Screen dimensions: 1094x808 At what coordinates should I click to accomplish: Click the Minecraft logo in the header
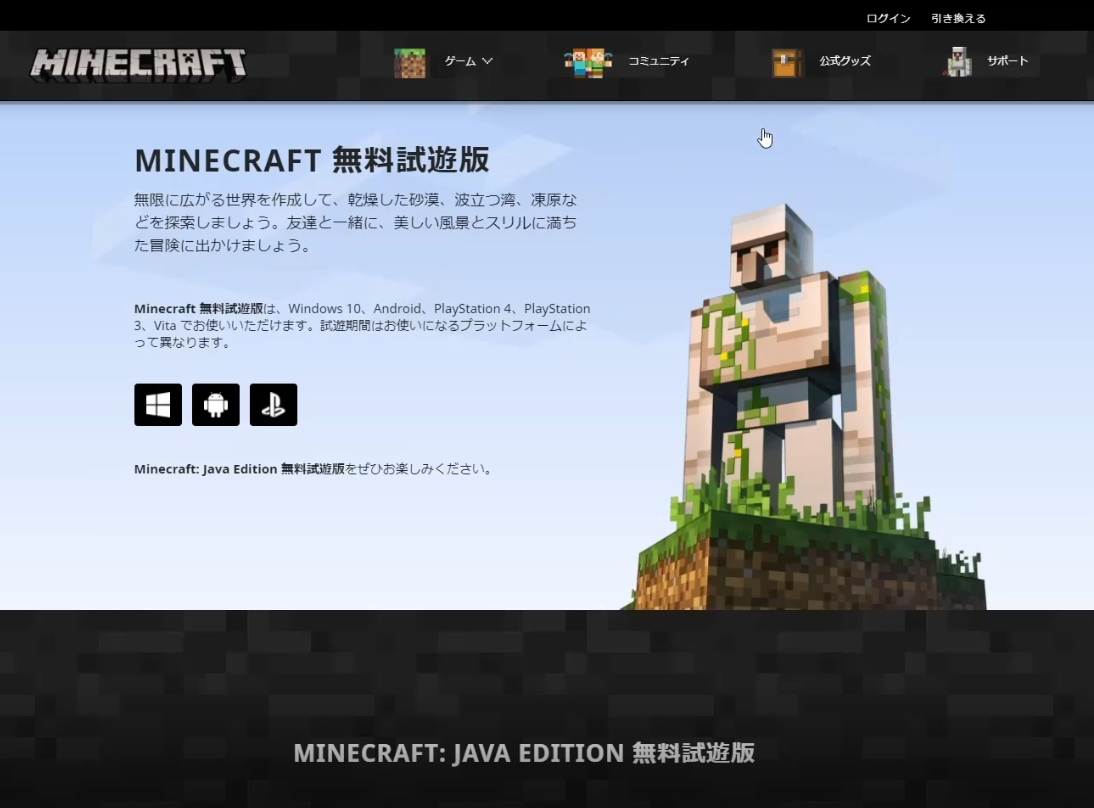tap(138, 64)
